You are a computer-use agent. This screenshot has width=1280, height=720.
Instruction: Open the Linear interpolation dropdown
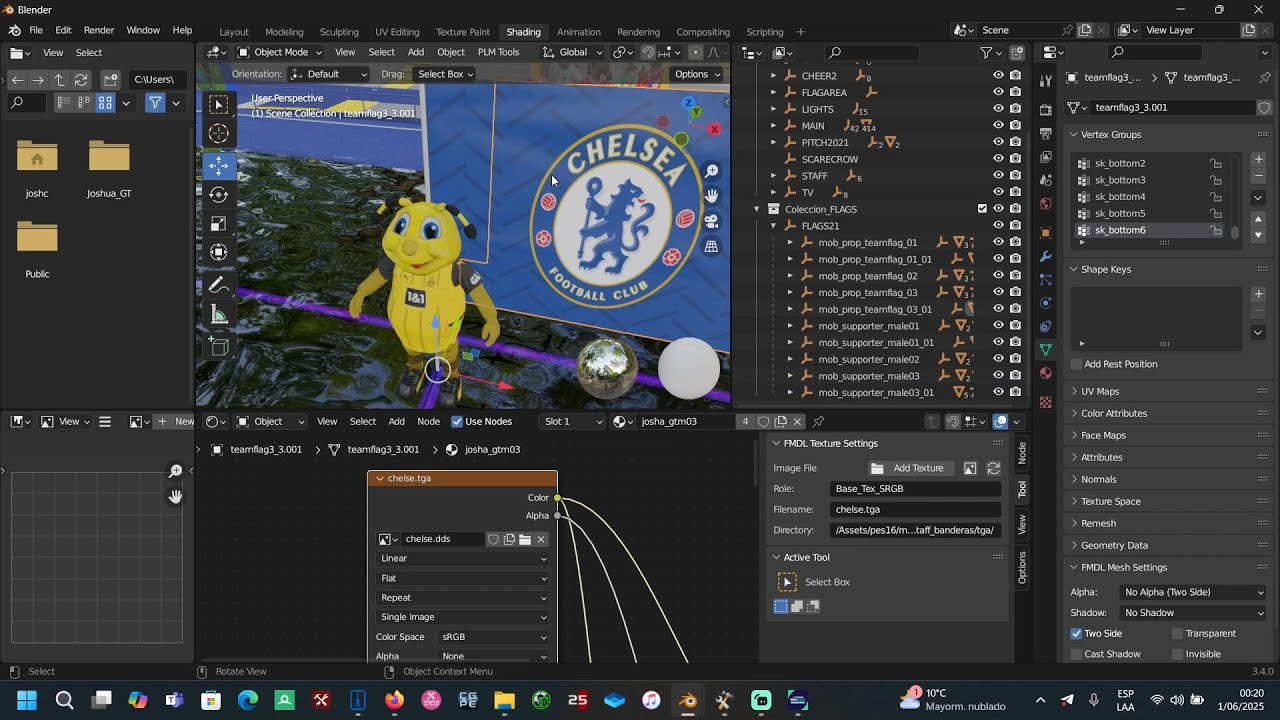tap(464, 558)
